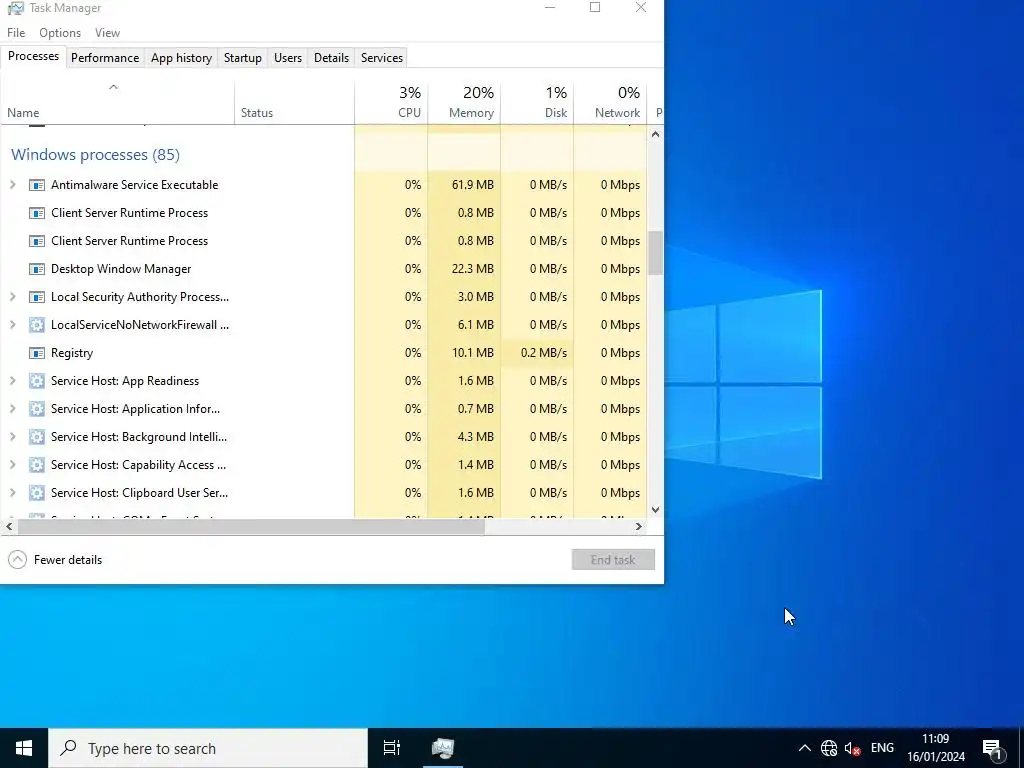1024x768 pixels.
Task: Switch to the Performance tab
Action: point(105,58)
